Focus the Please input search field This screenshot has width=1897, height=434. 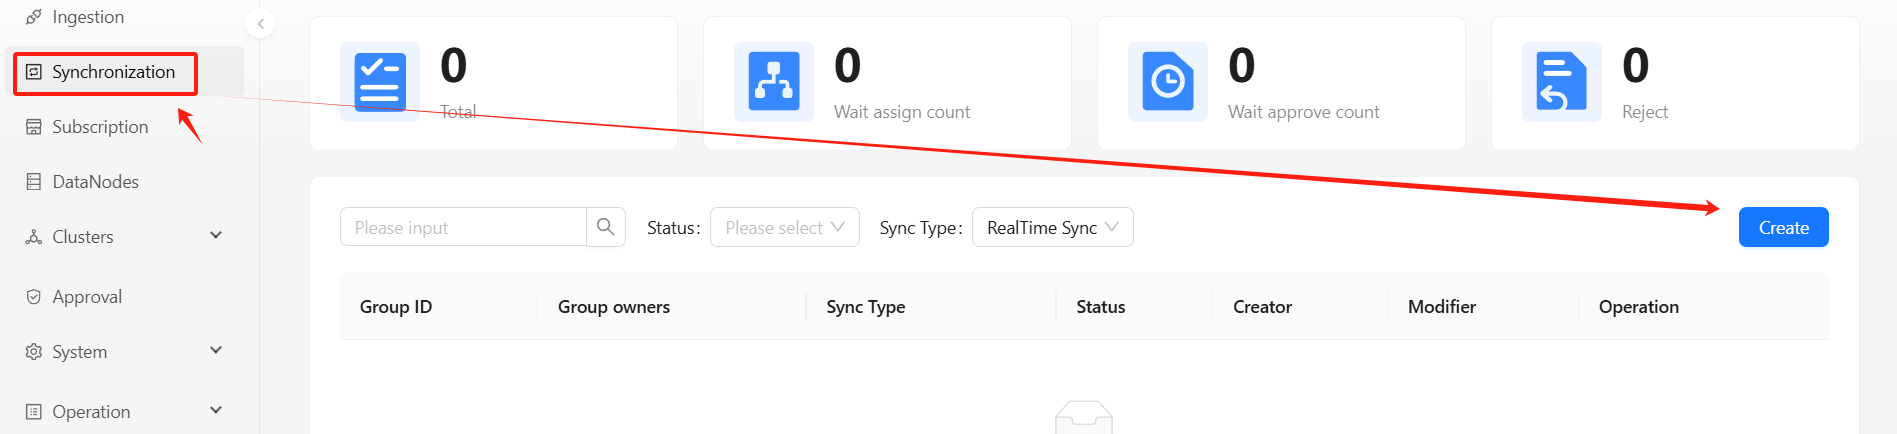coord(463,227)
